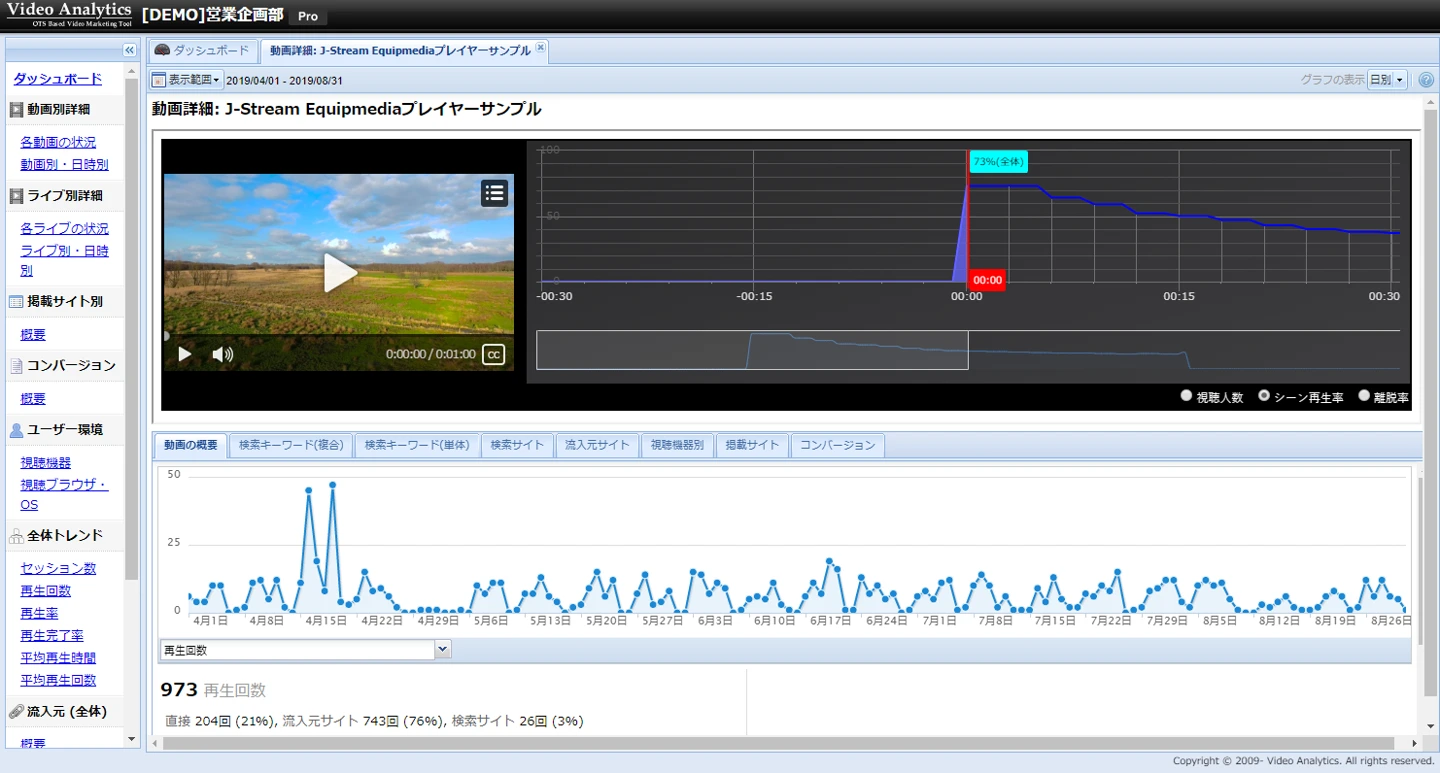Select the 視聴人数 radio button
1440x773 pixels.
[1186, 396]
